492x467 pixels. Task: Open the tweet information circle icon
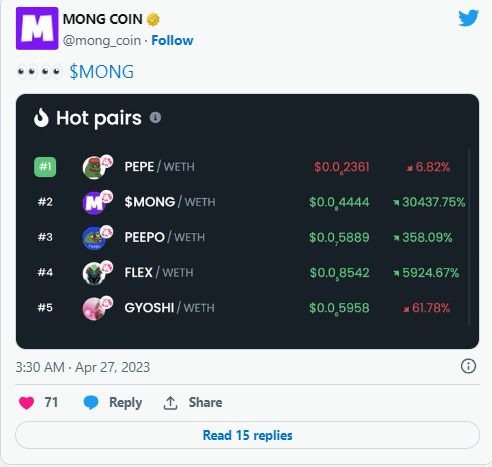(468, 366)
